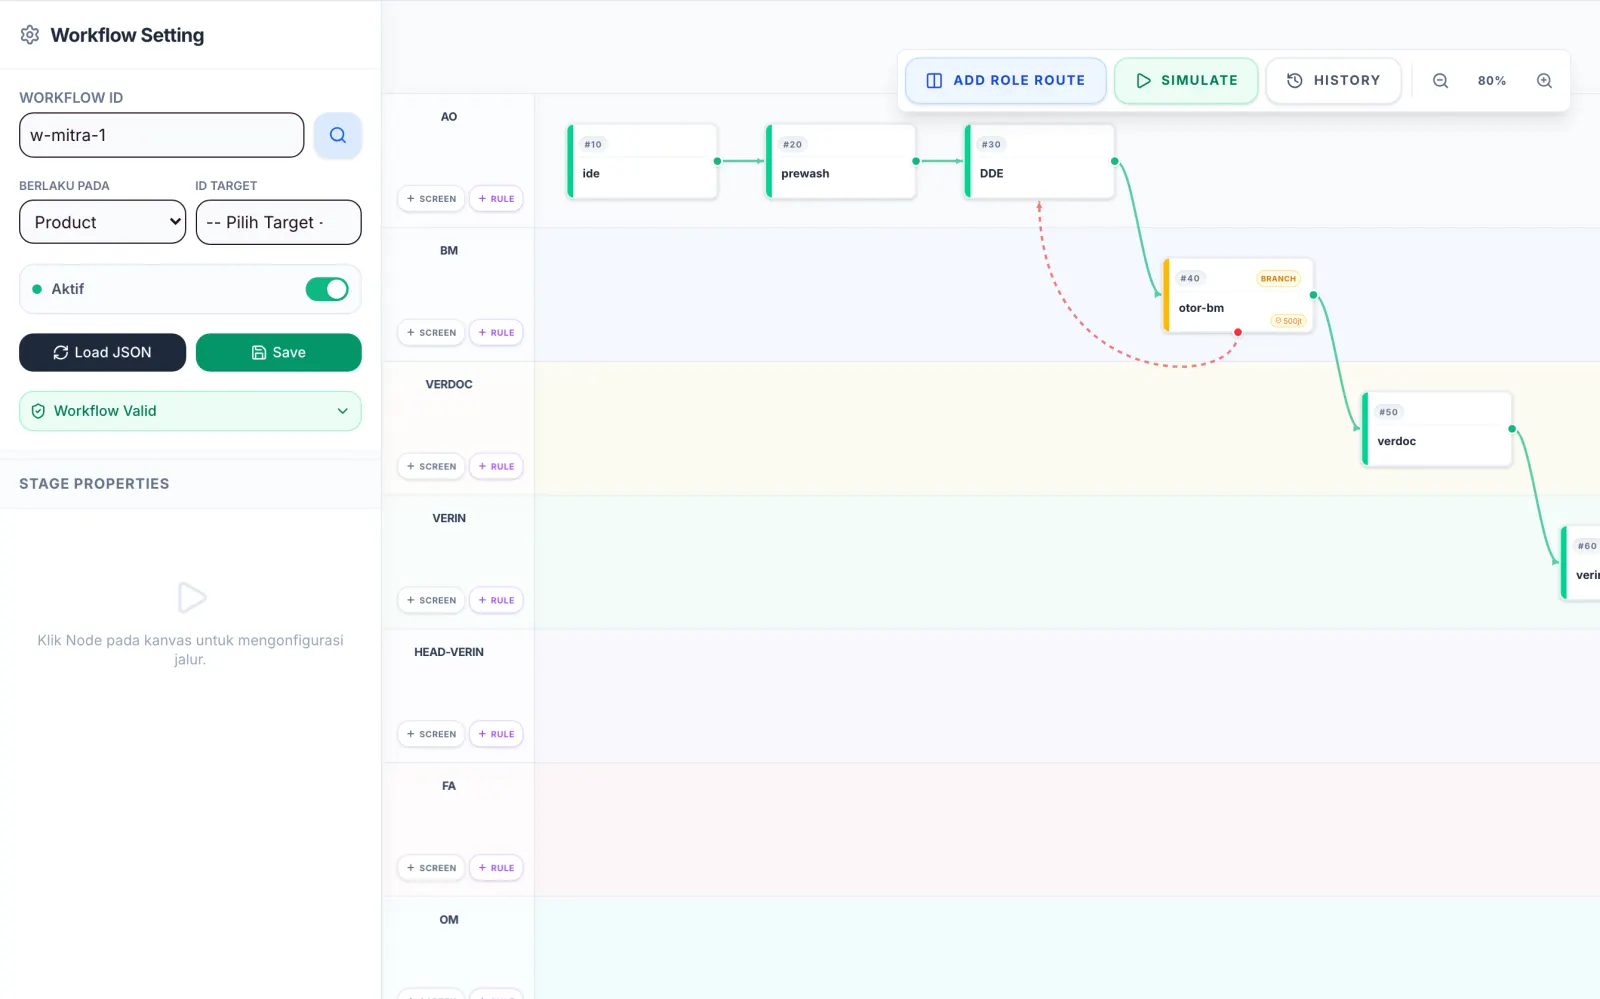Focus the Workflow ID input field
The height and width of the screenshot is (999, 1600).
coord(161,135)
